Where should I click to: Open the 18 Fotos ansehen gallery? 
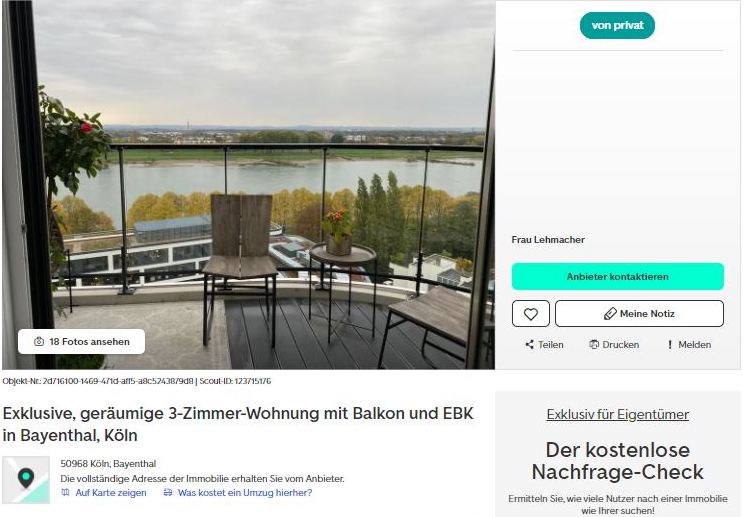tap(82, 342)
